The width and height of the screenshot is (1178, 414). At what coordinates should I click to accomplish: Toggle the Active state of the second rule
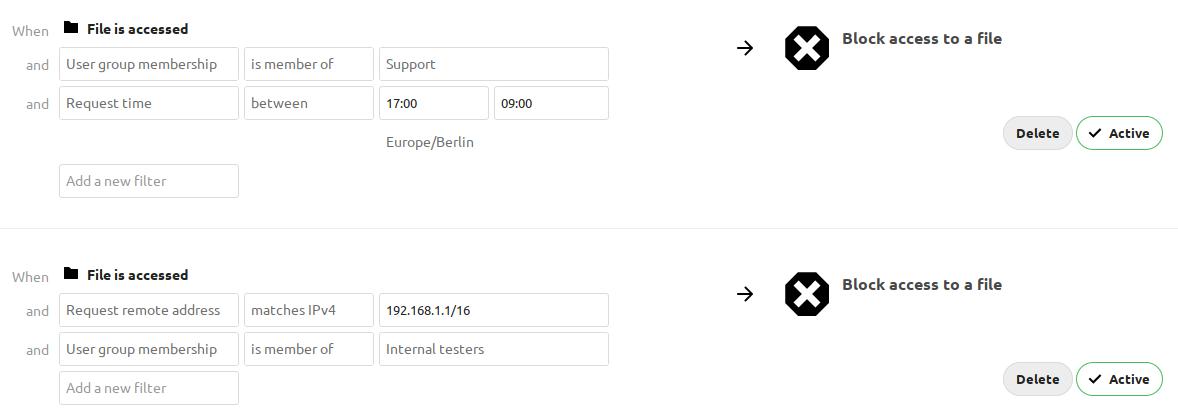[1119, 379]
